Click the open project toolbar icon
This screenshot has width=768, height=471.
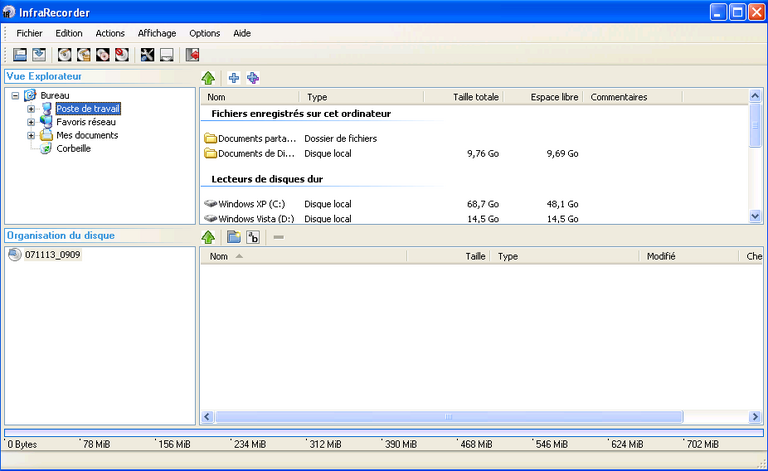pyautogui.click(x=20, y=54)
